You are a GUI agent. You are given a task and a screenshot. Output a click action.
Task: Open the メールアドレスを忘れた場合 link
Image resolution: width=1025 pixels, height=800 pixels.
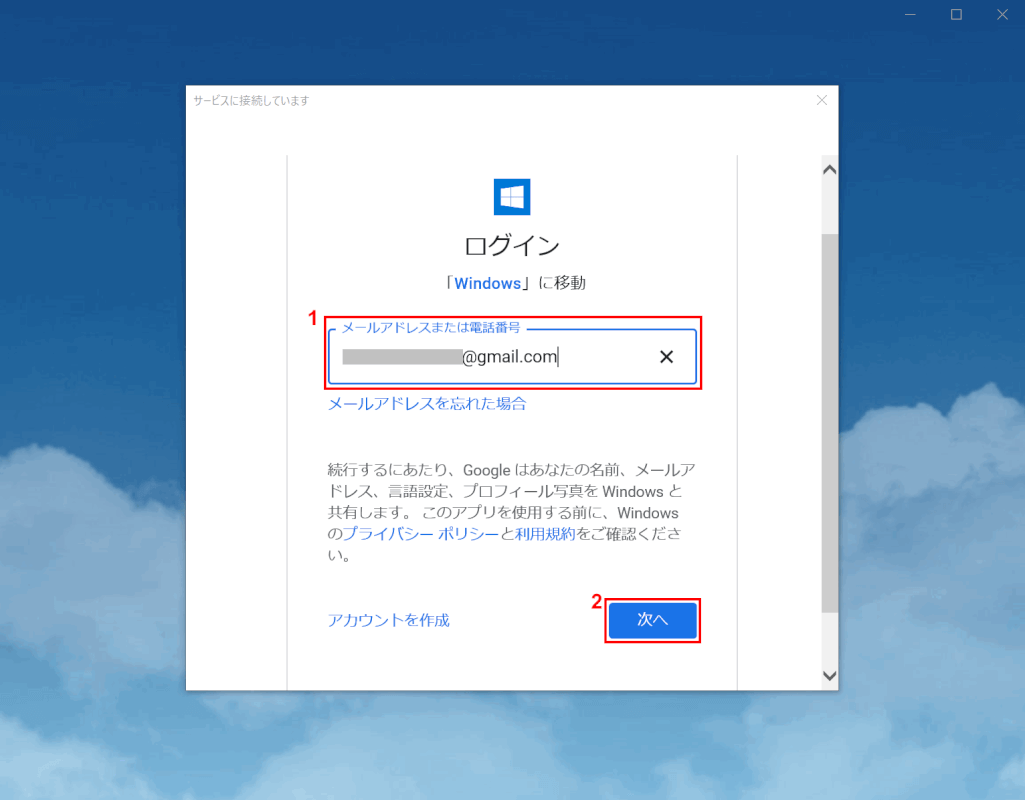click(427, 404)
